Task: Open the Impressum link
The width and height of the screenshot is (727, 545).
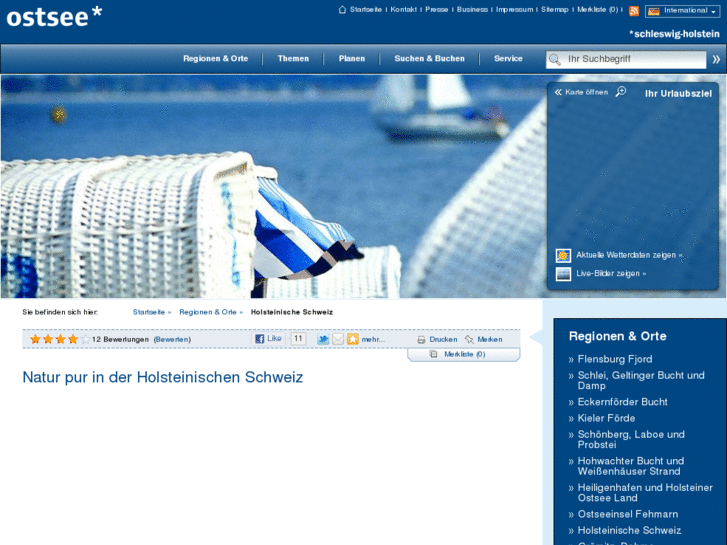Action: [515, 9]
